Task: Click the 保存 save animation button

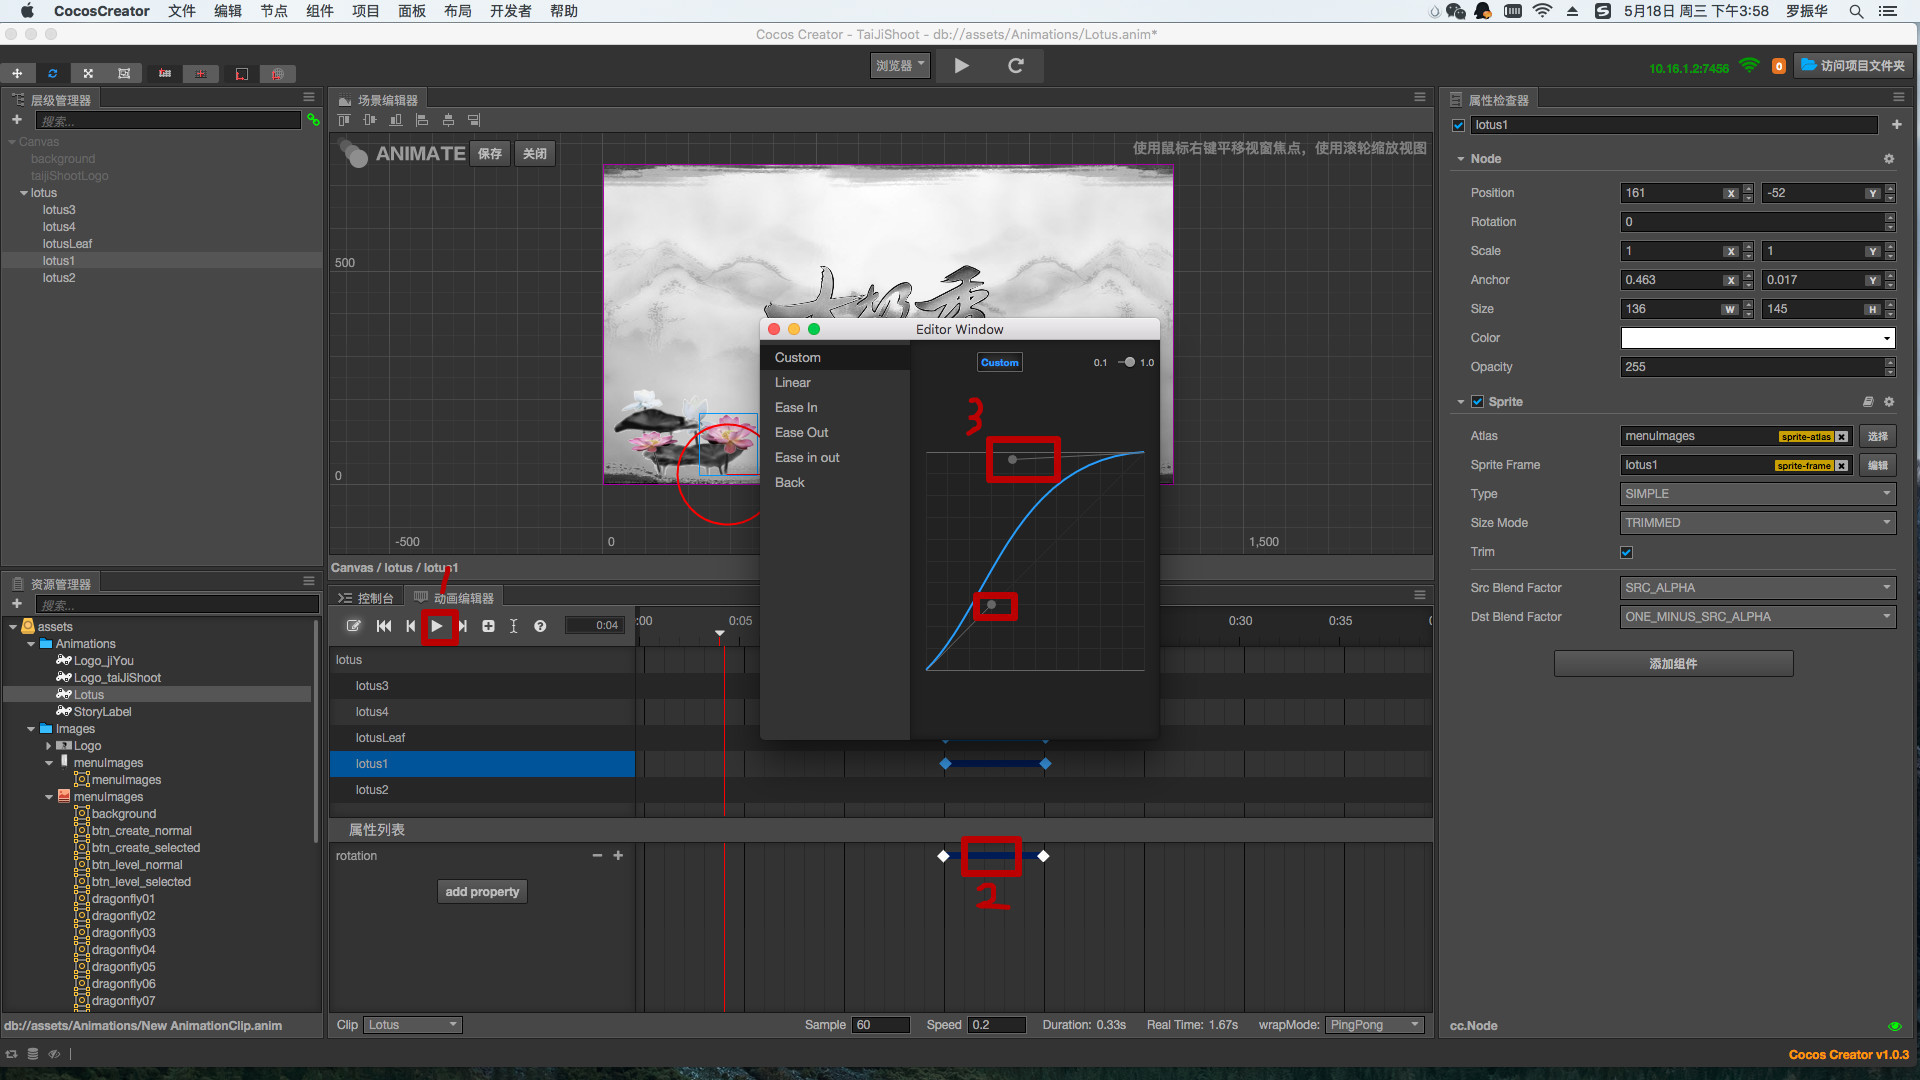Action: coord(490,154)
